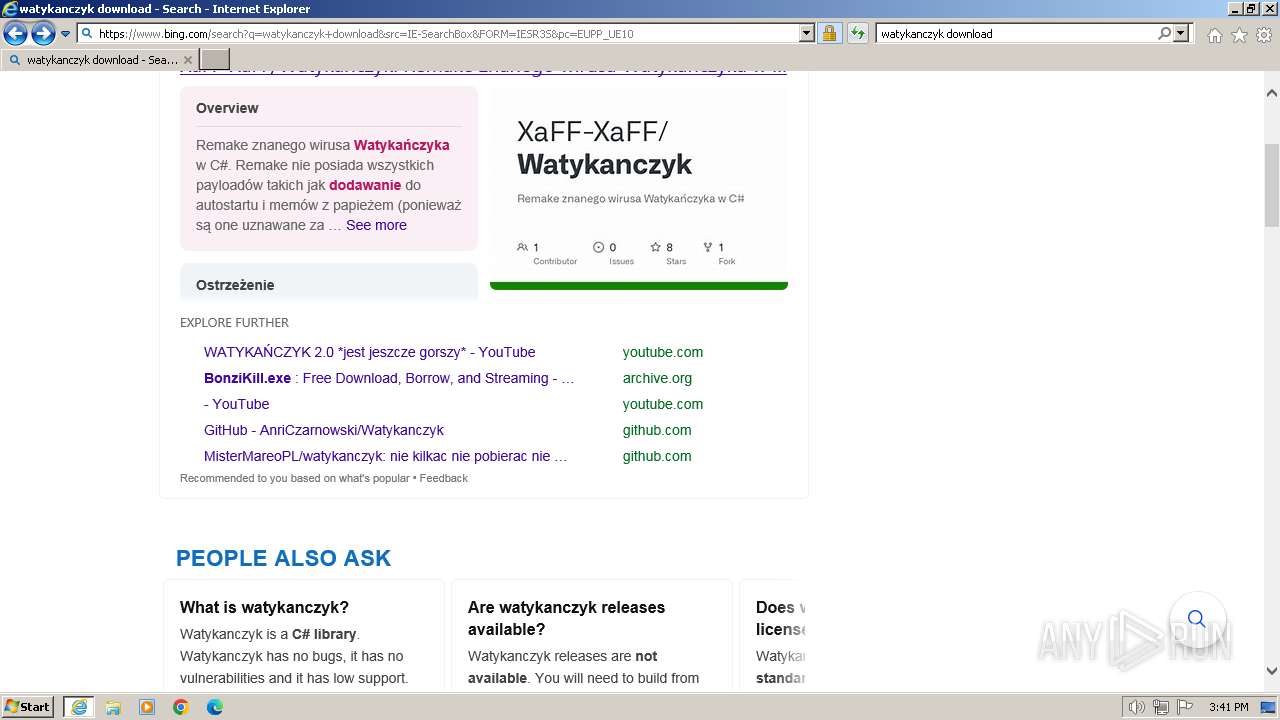Open Internet Explorer taskbar icon
The width and height of the screenshot is (1280, 720).
78,707
